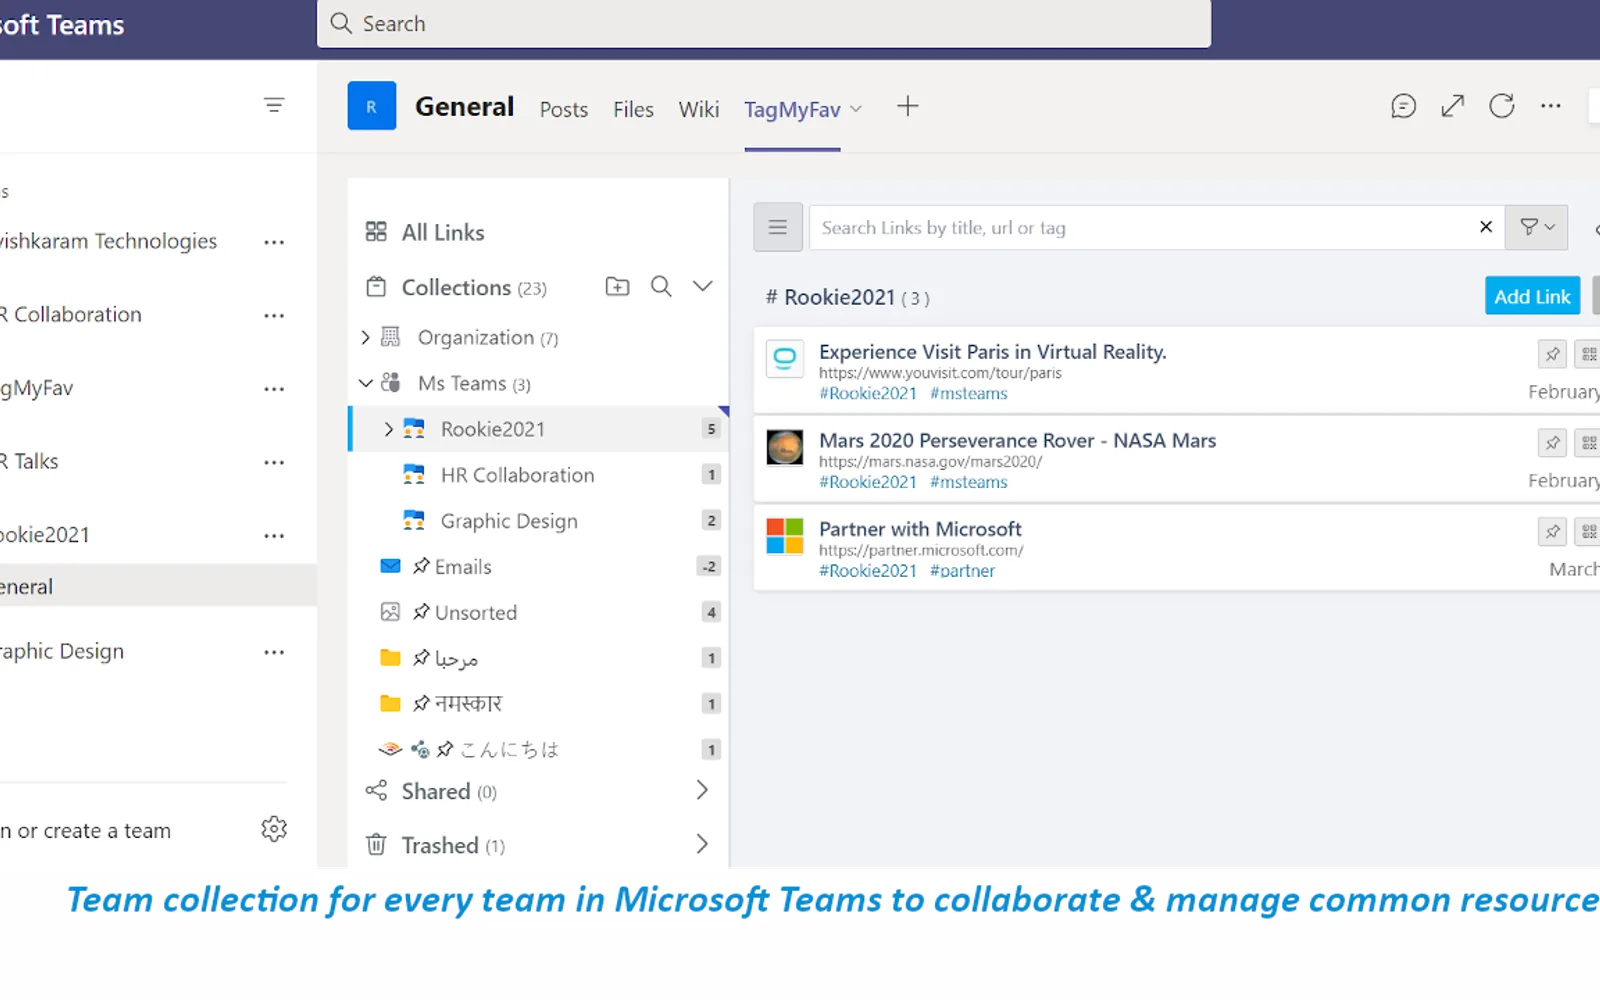Add a new tab with plus icon
Image resolution: width=1600 pixels, height=1000 pixels.
(x=908, y=107)
